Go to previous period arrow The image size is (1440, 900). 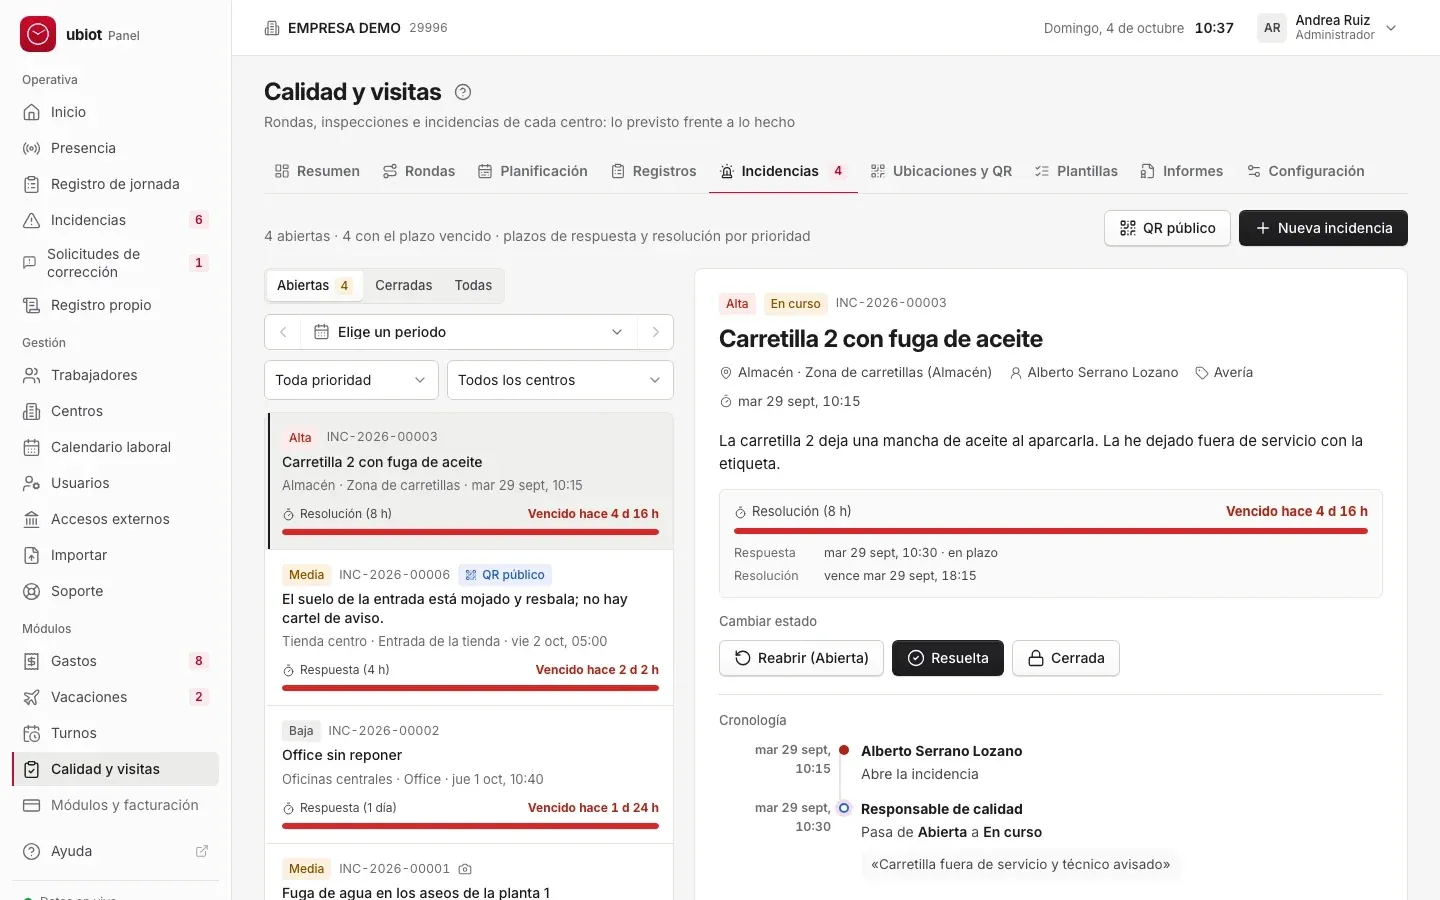click(283, 332)
